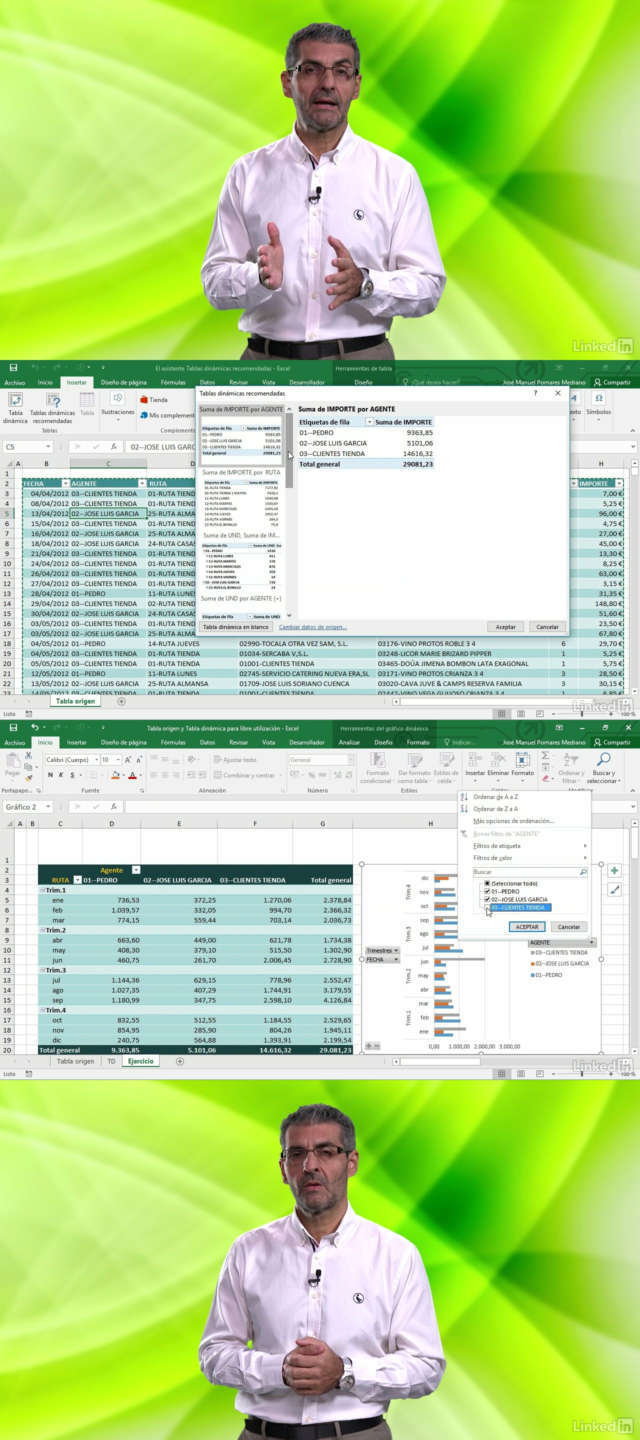
Task: Select cell 02--JOSE LUIS GARCIA in row 5
Action: pyautogui.click(x=108, y=513)
